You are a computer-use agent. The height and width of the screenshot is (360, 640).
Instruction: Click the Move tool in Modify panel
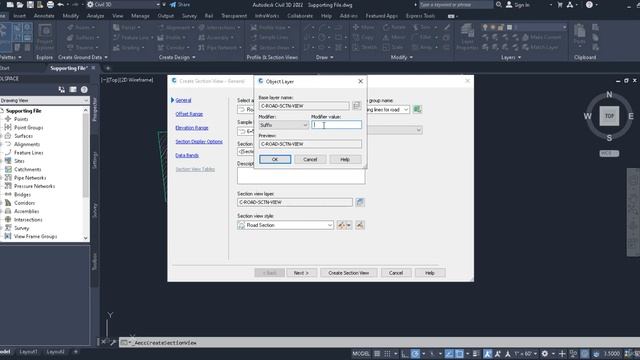point(363,27)
